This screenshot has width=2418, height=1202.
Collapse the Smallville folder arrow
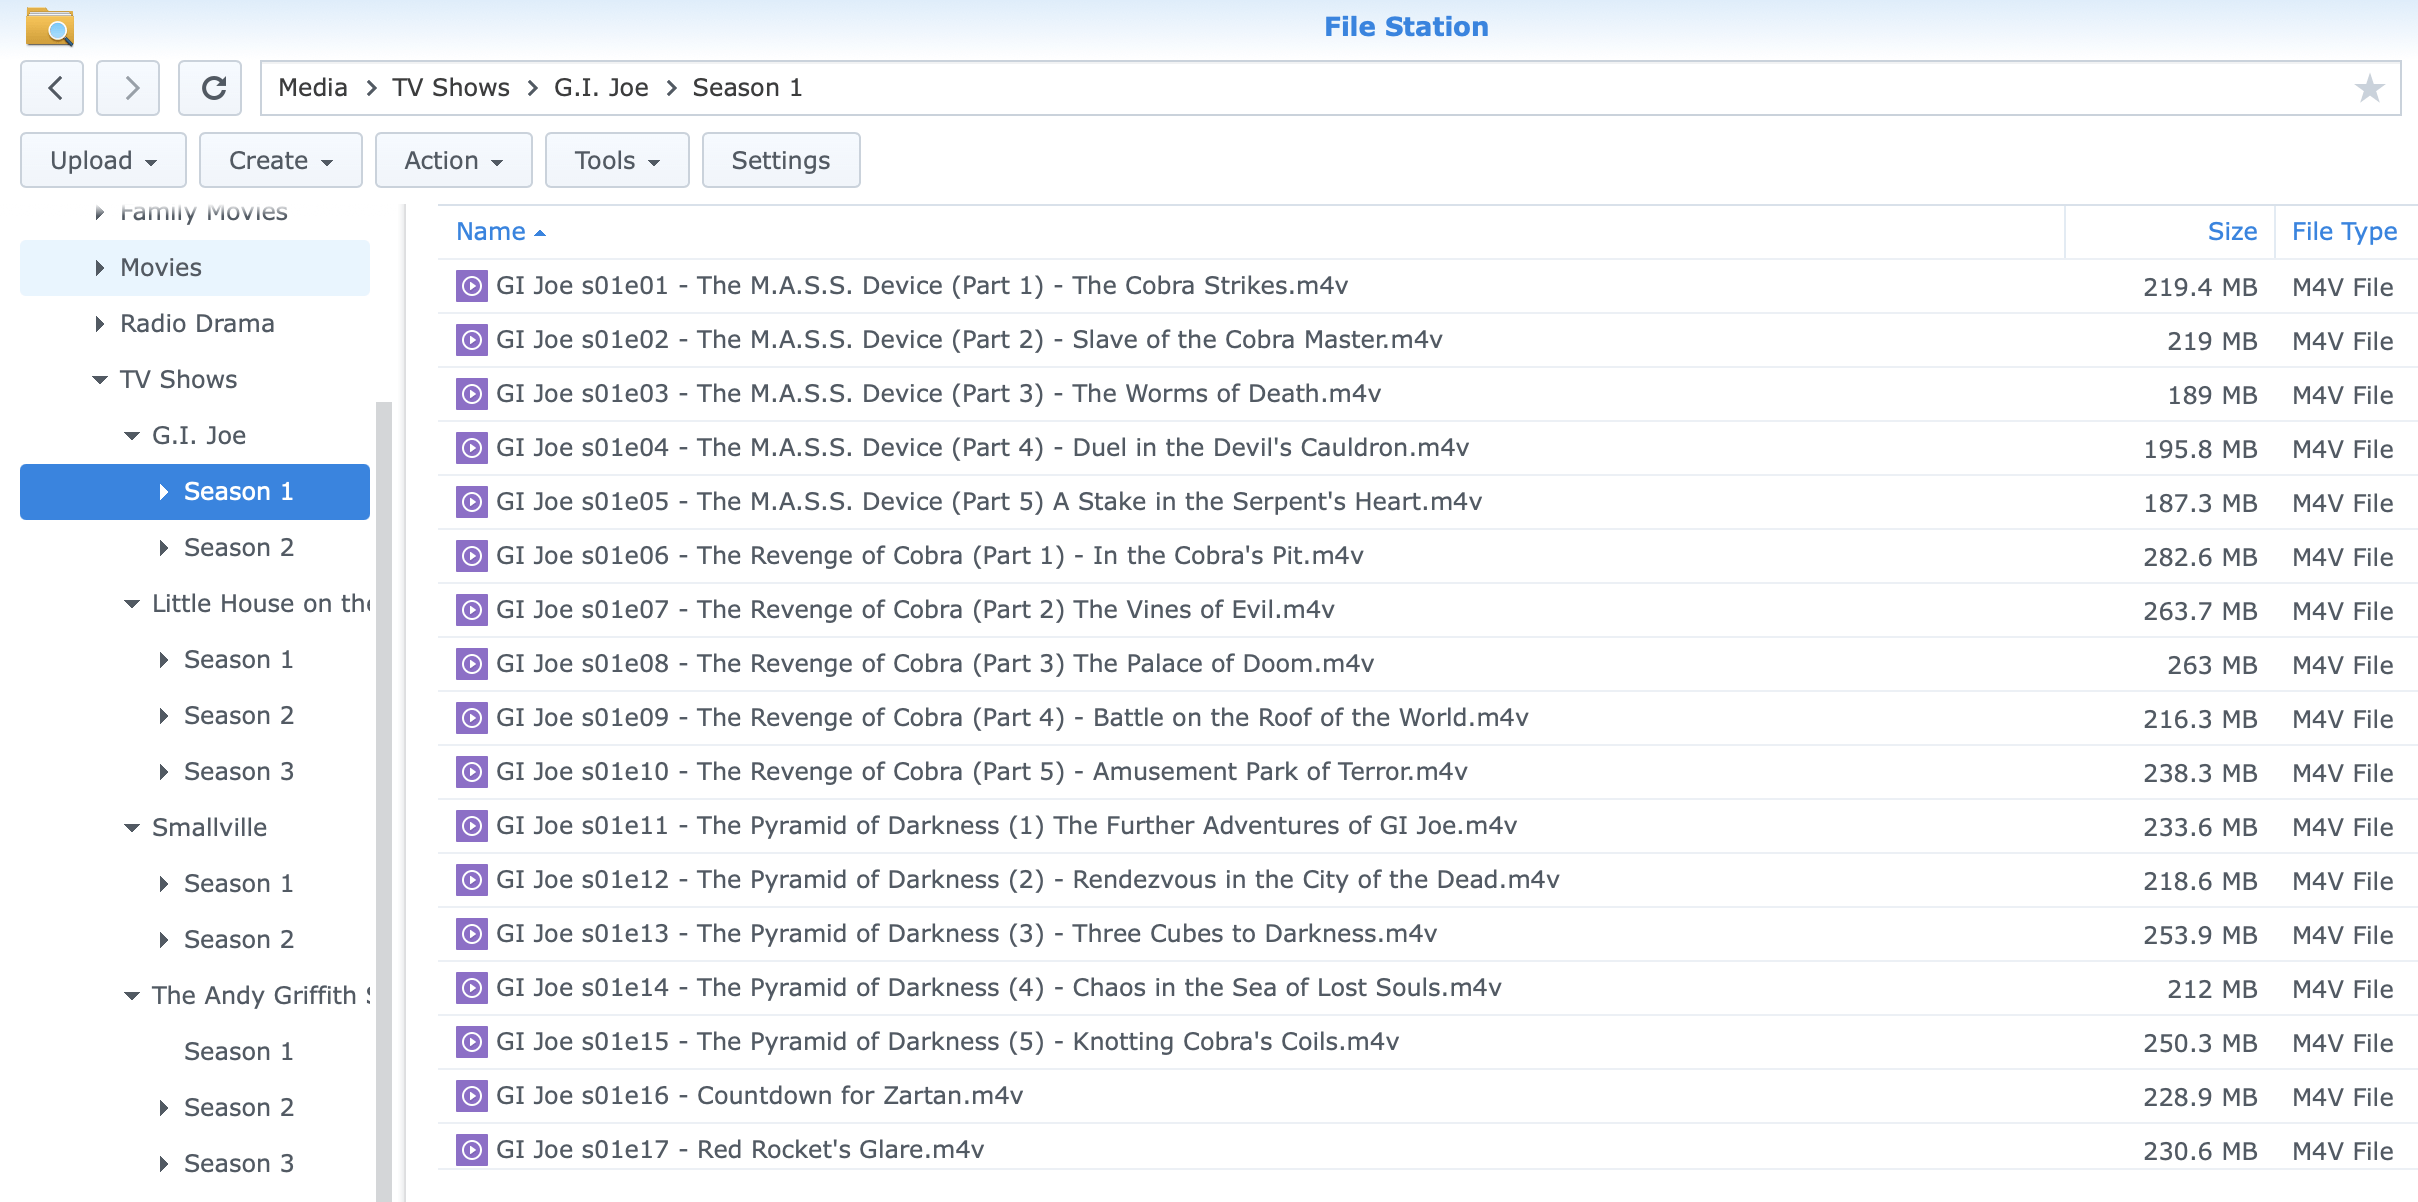click(x=131, y=828)
